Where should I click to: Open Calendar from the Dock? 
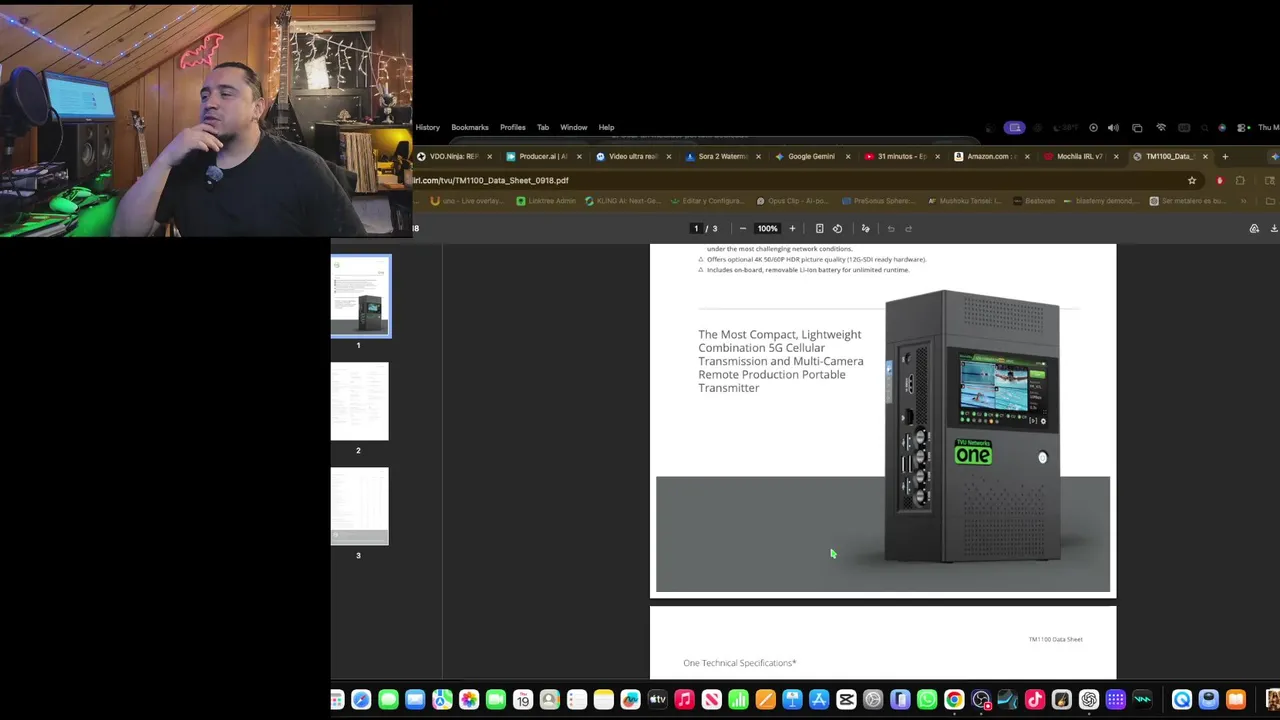(x=522, y=700)
